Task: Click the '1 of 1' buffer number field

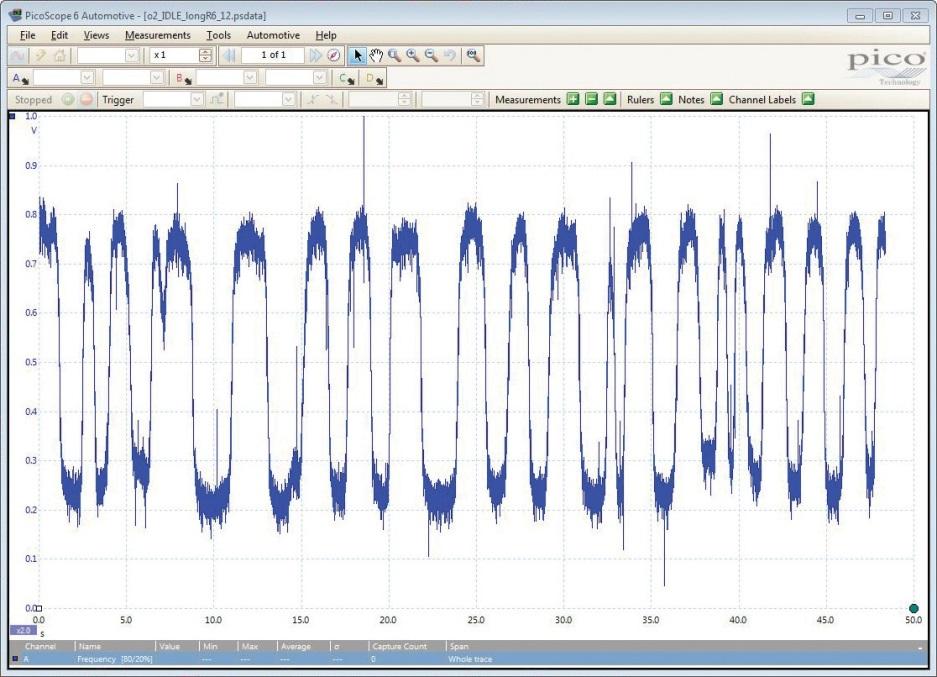Action: point(273,56)
